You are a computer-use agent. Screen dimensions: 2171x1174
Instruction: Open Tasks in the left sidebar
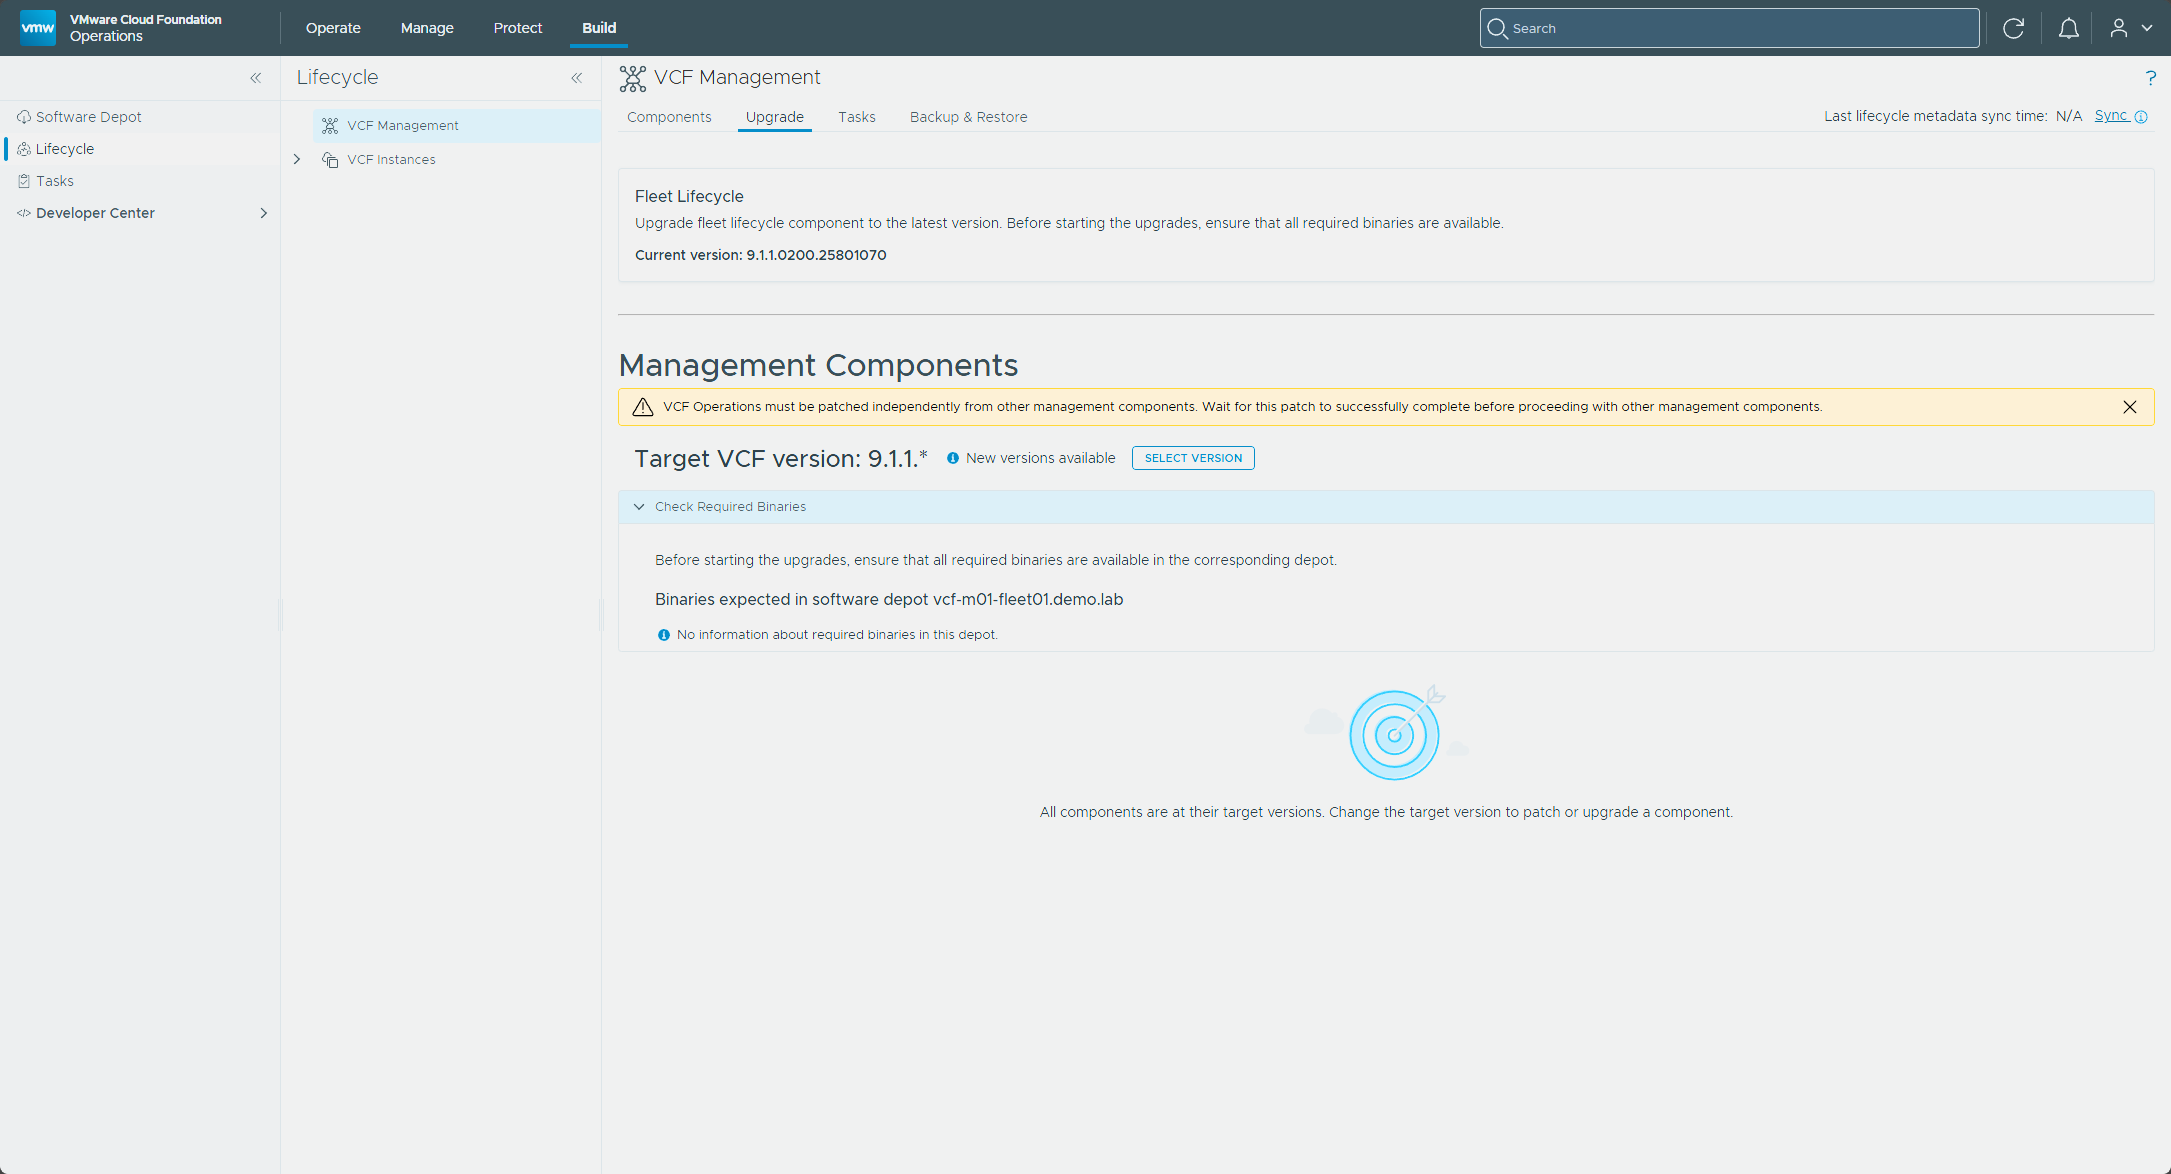pyautogui.click(x=55, y=181)
